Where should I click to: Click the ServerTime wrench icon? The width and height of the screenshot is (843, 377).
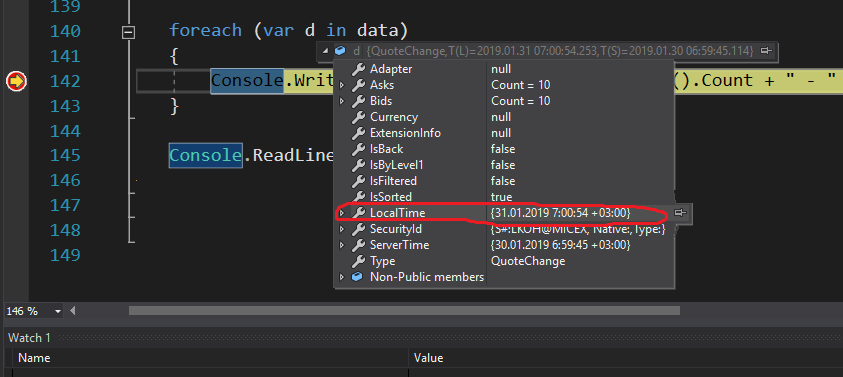click(x=358, y=245)
